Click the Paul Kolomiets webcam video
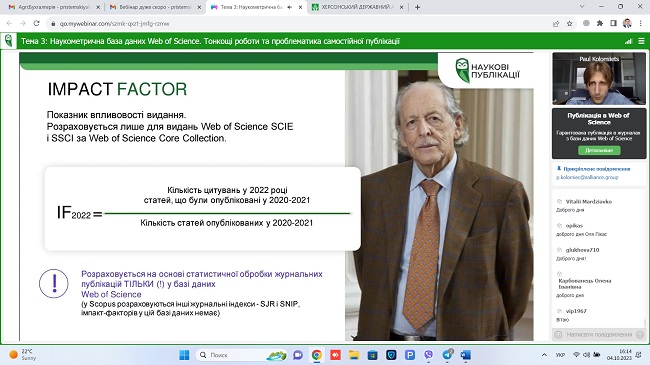Image resolution: width=650 pixels, height=365 pixels. tap(599, 78)
